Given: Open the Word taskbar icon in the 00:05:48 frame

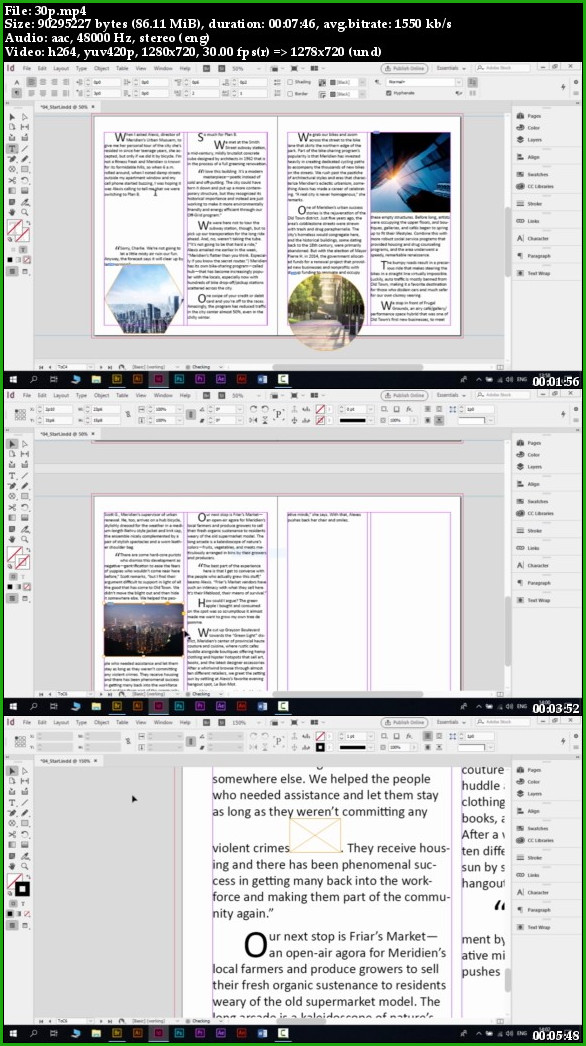Looking at the screenshot, I should [x=262, y=1033].
